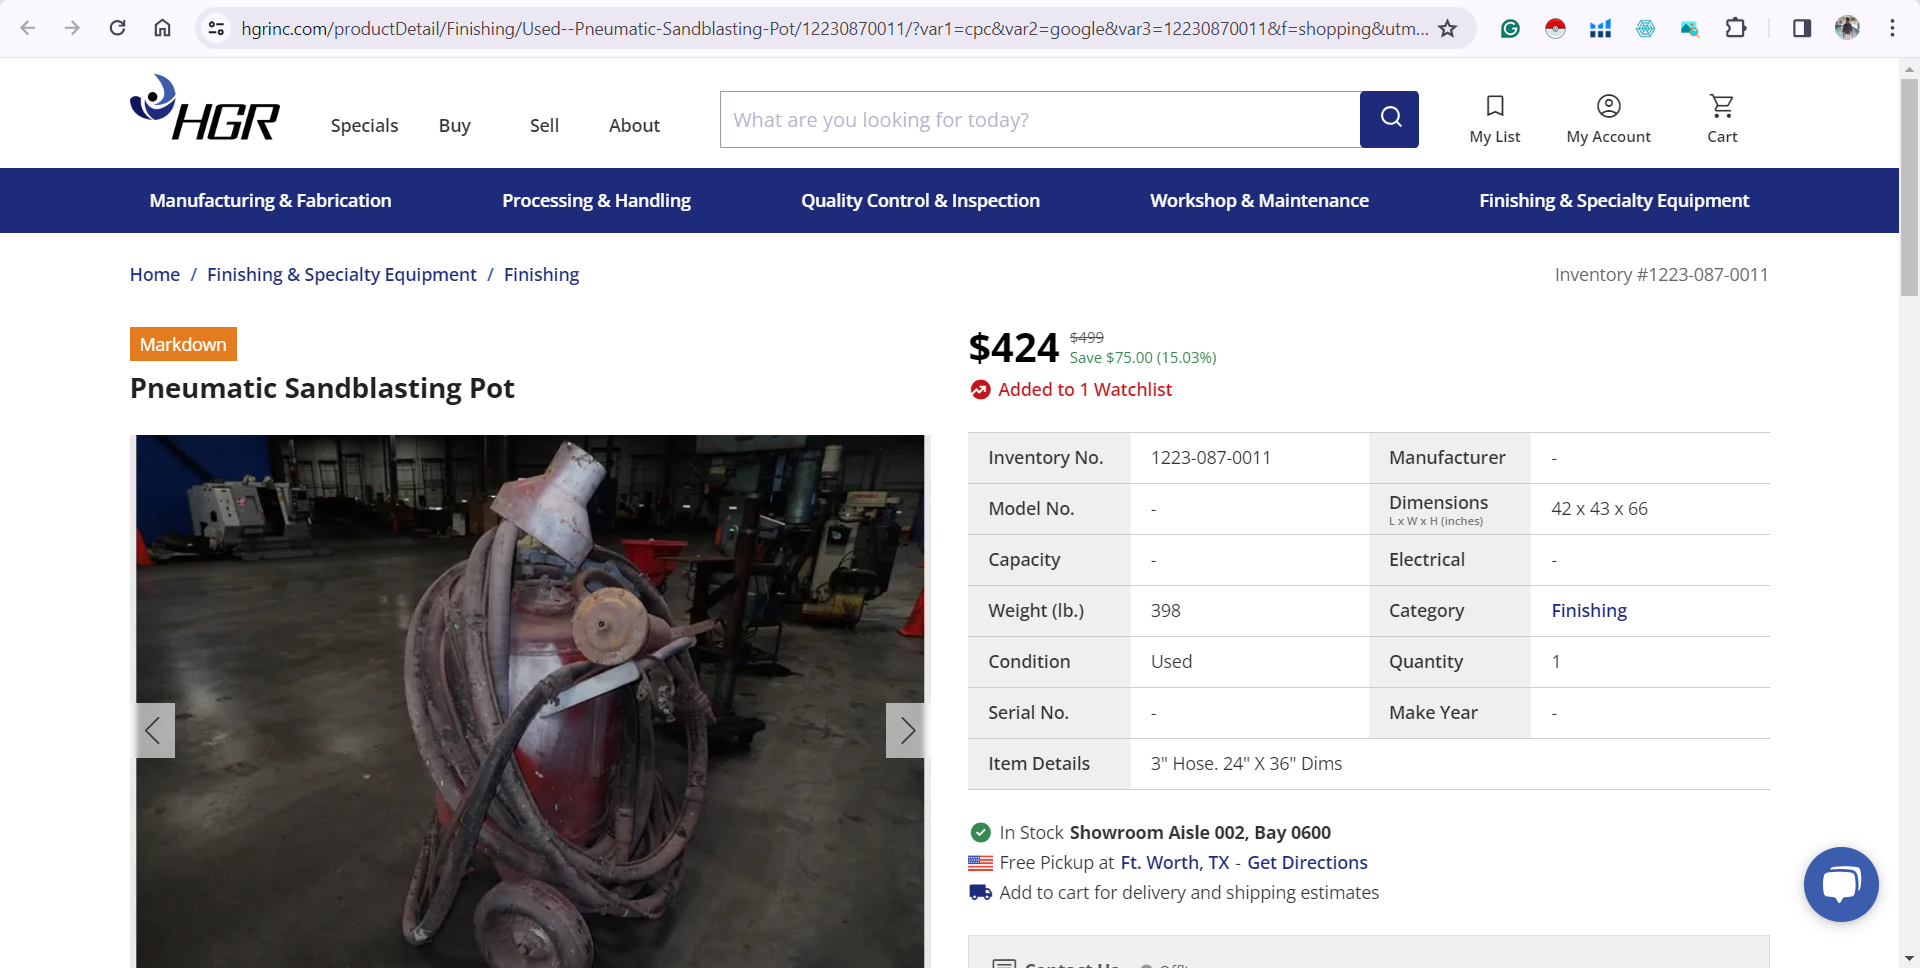Open the shopping Cart icon
This screenshot has height=968, width=1920.
click(1722, 106)
